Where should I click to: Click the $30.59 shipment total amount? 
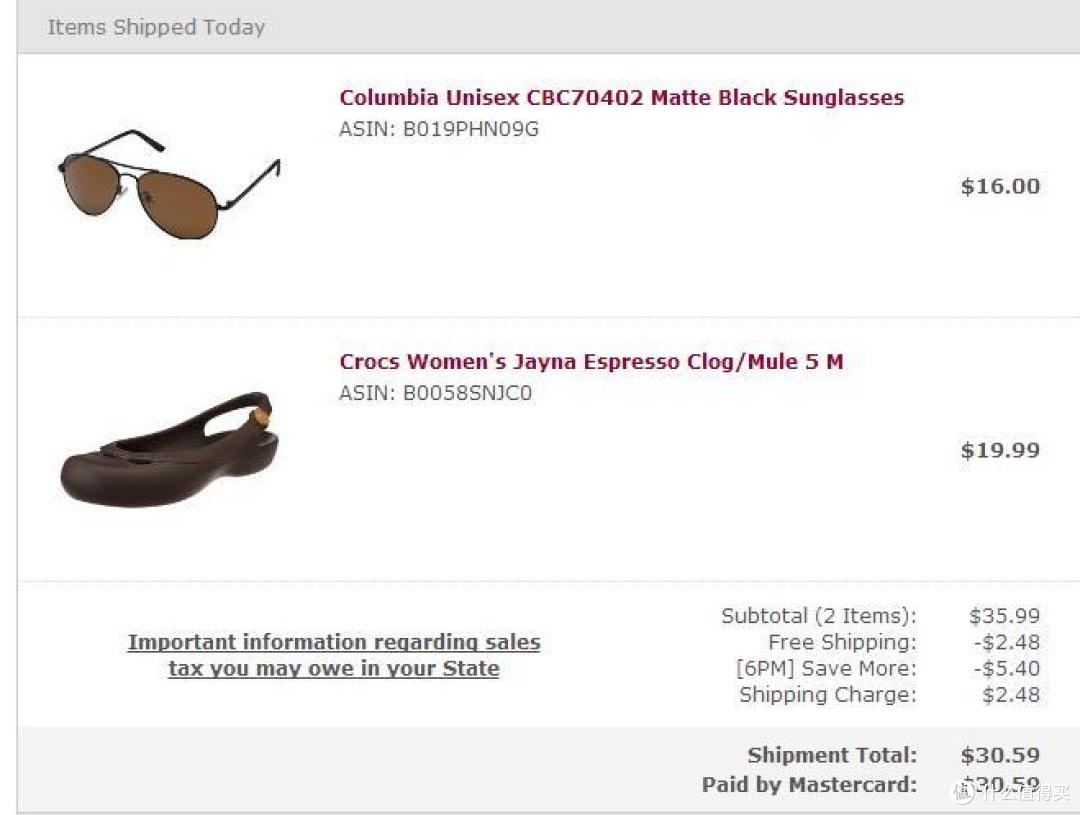click(x=1000, y=754)
